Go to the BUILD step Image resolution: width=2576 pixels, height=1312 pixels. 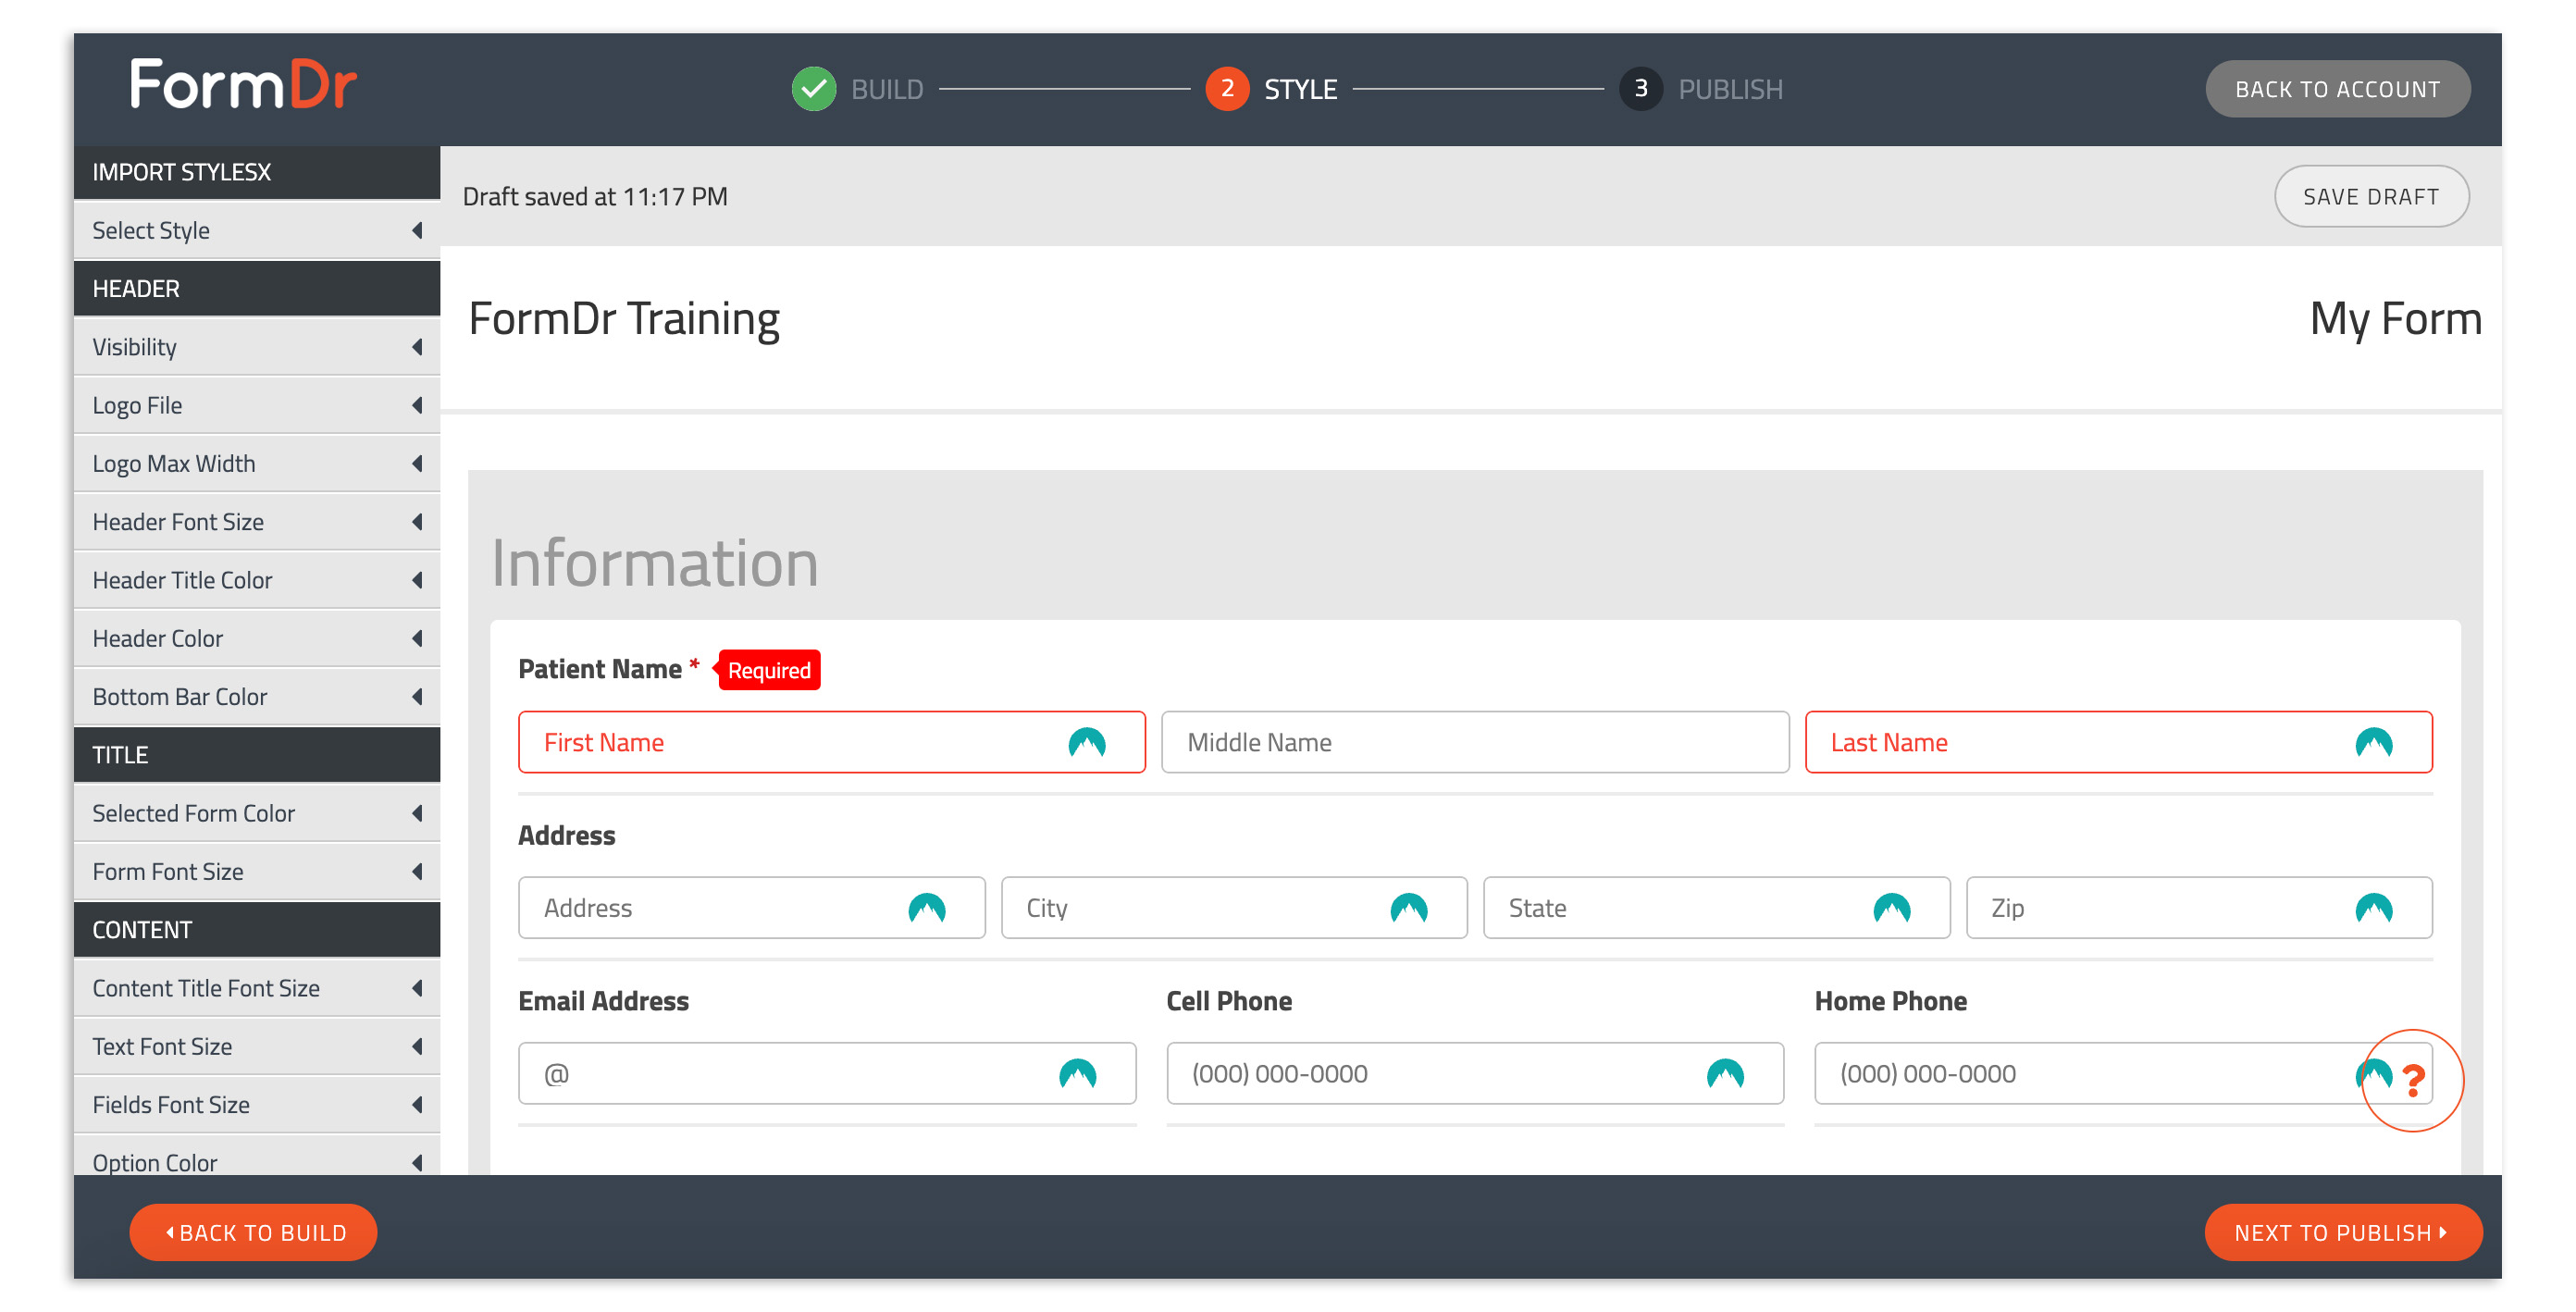(887, 89)
